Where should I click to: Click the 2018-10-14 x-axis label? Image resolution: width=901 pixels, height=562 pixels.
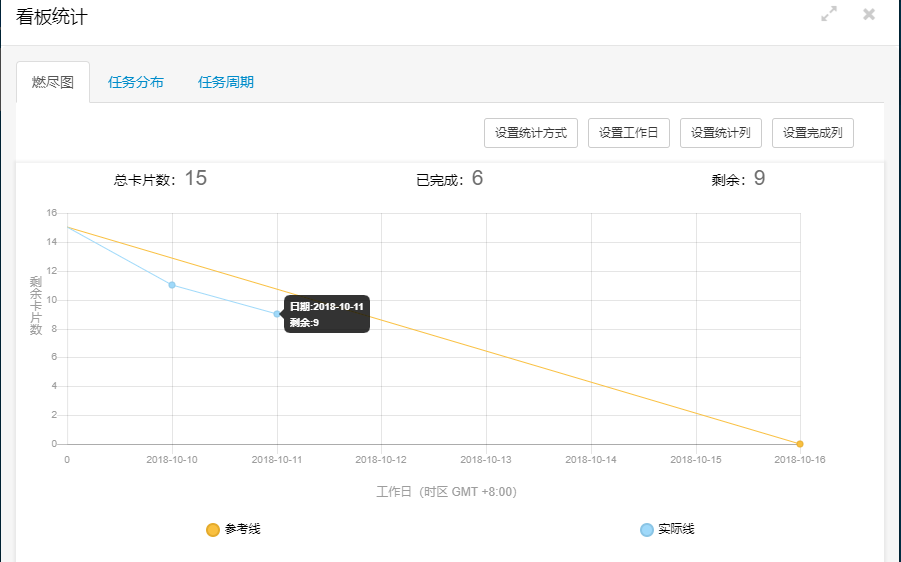coord(591,460)
